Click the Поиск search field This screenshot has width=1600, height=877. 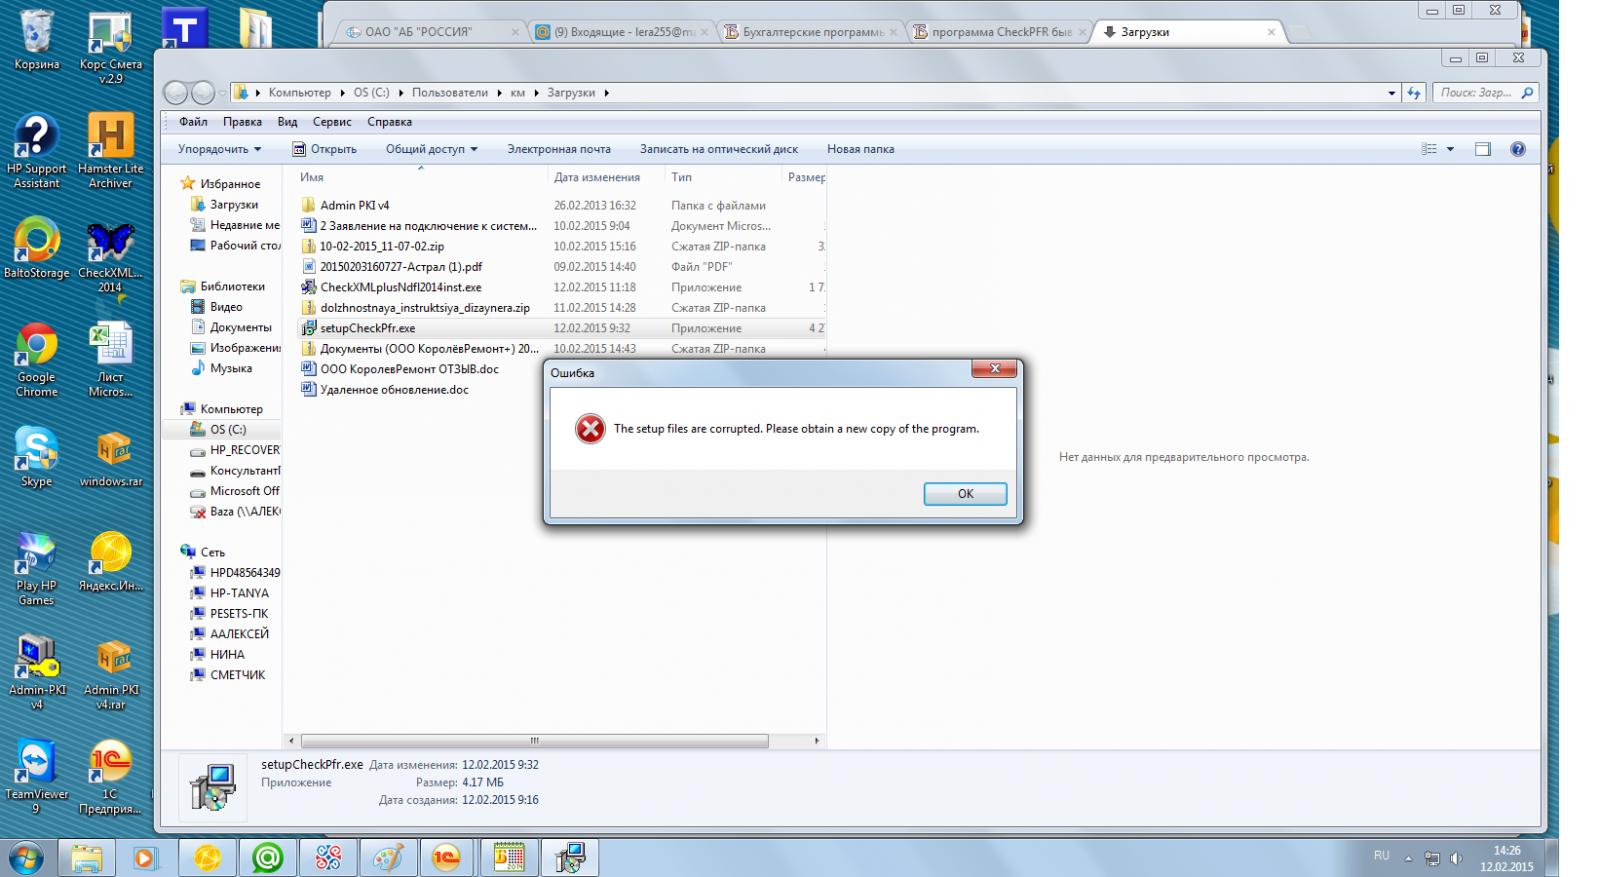pyautogui.click(x=1476, y=92)
